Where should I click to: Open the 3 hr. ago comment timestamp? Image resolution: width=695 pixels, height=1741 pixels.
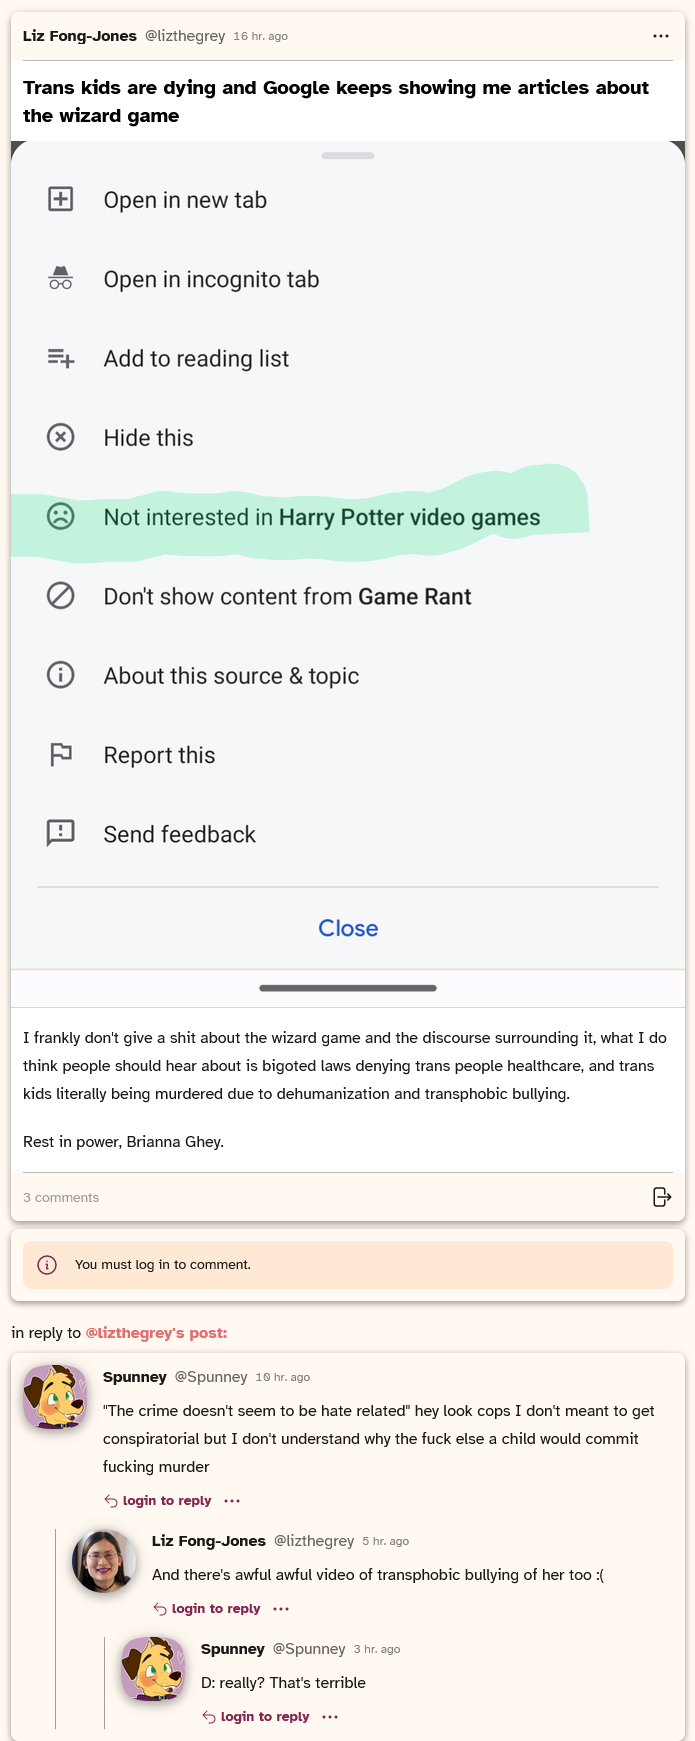point(376,1649)
